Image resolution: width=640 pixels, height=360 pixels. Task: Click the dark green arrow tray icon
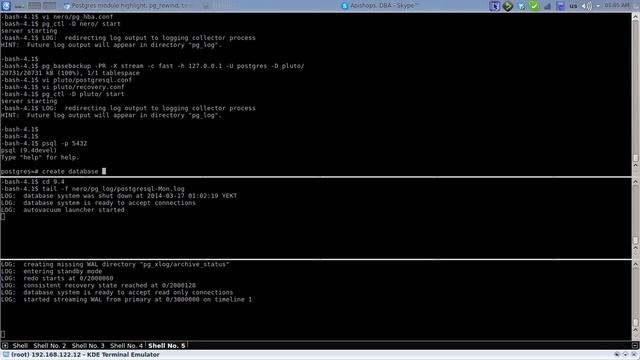tap(507, 6)
